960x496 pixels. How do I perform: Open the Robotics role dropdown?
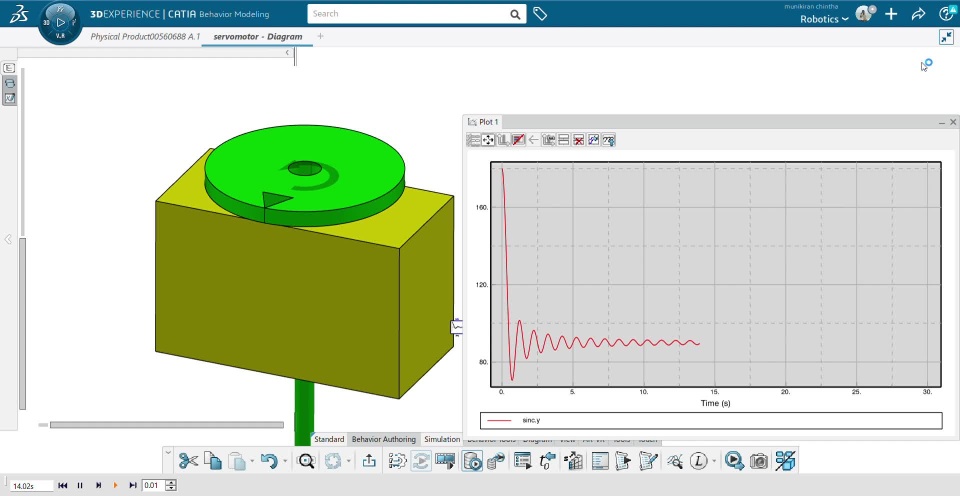824,19
